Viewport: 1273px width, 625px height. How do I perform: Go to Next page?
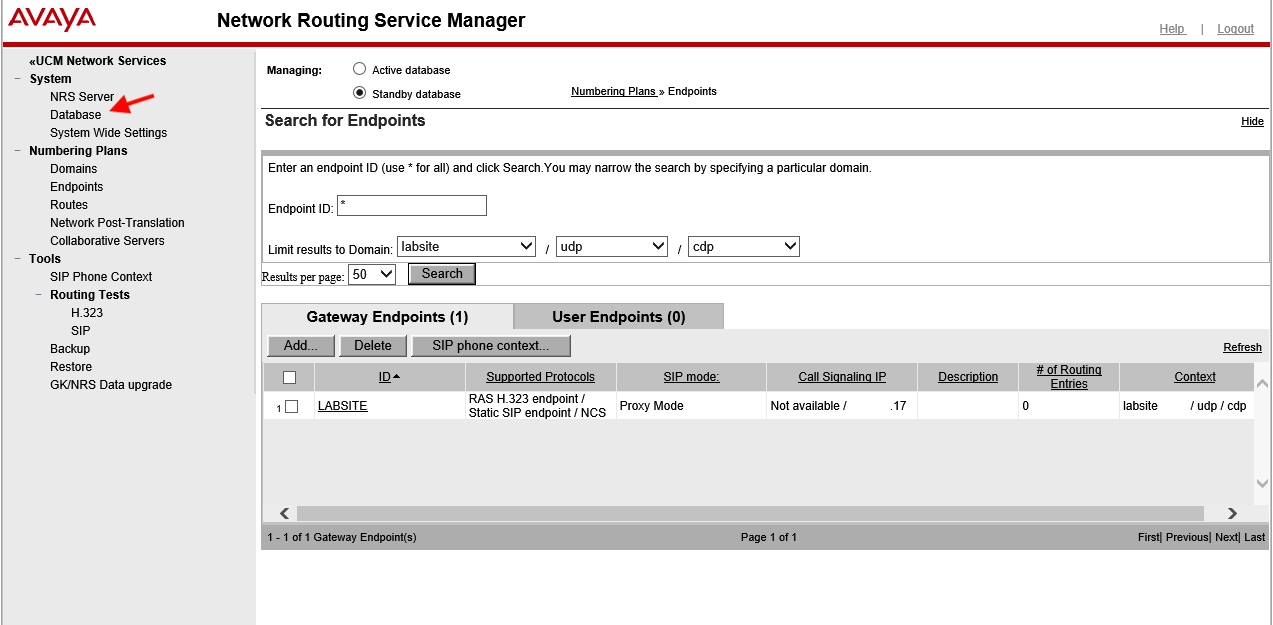point(1226,537)
